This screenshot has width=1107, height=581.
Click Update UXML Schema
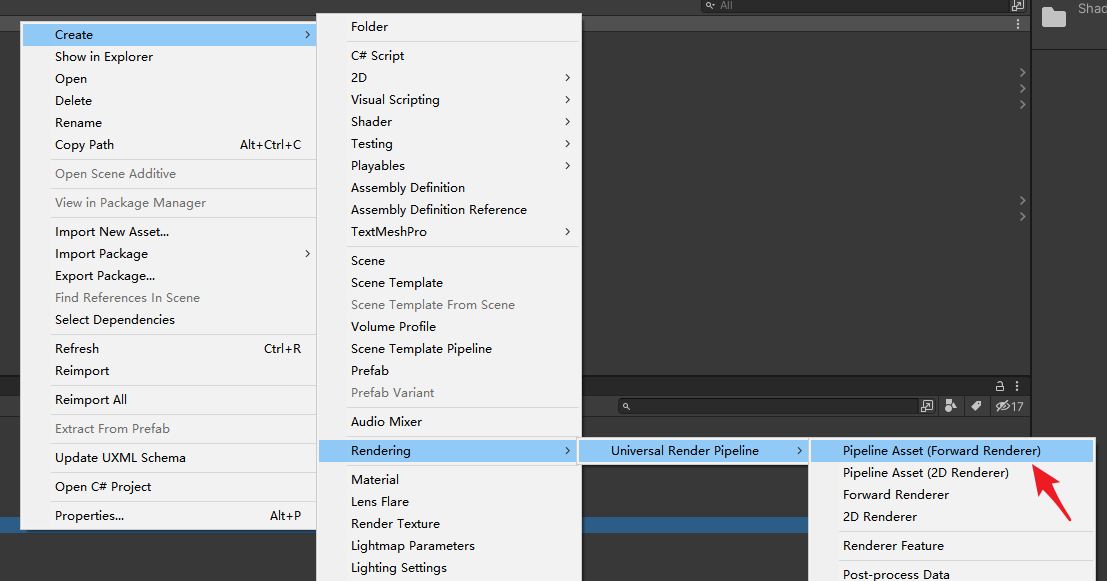pos(169,457)
